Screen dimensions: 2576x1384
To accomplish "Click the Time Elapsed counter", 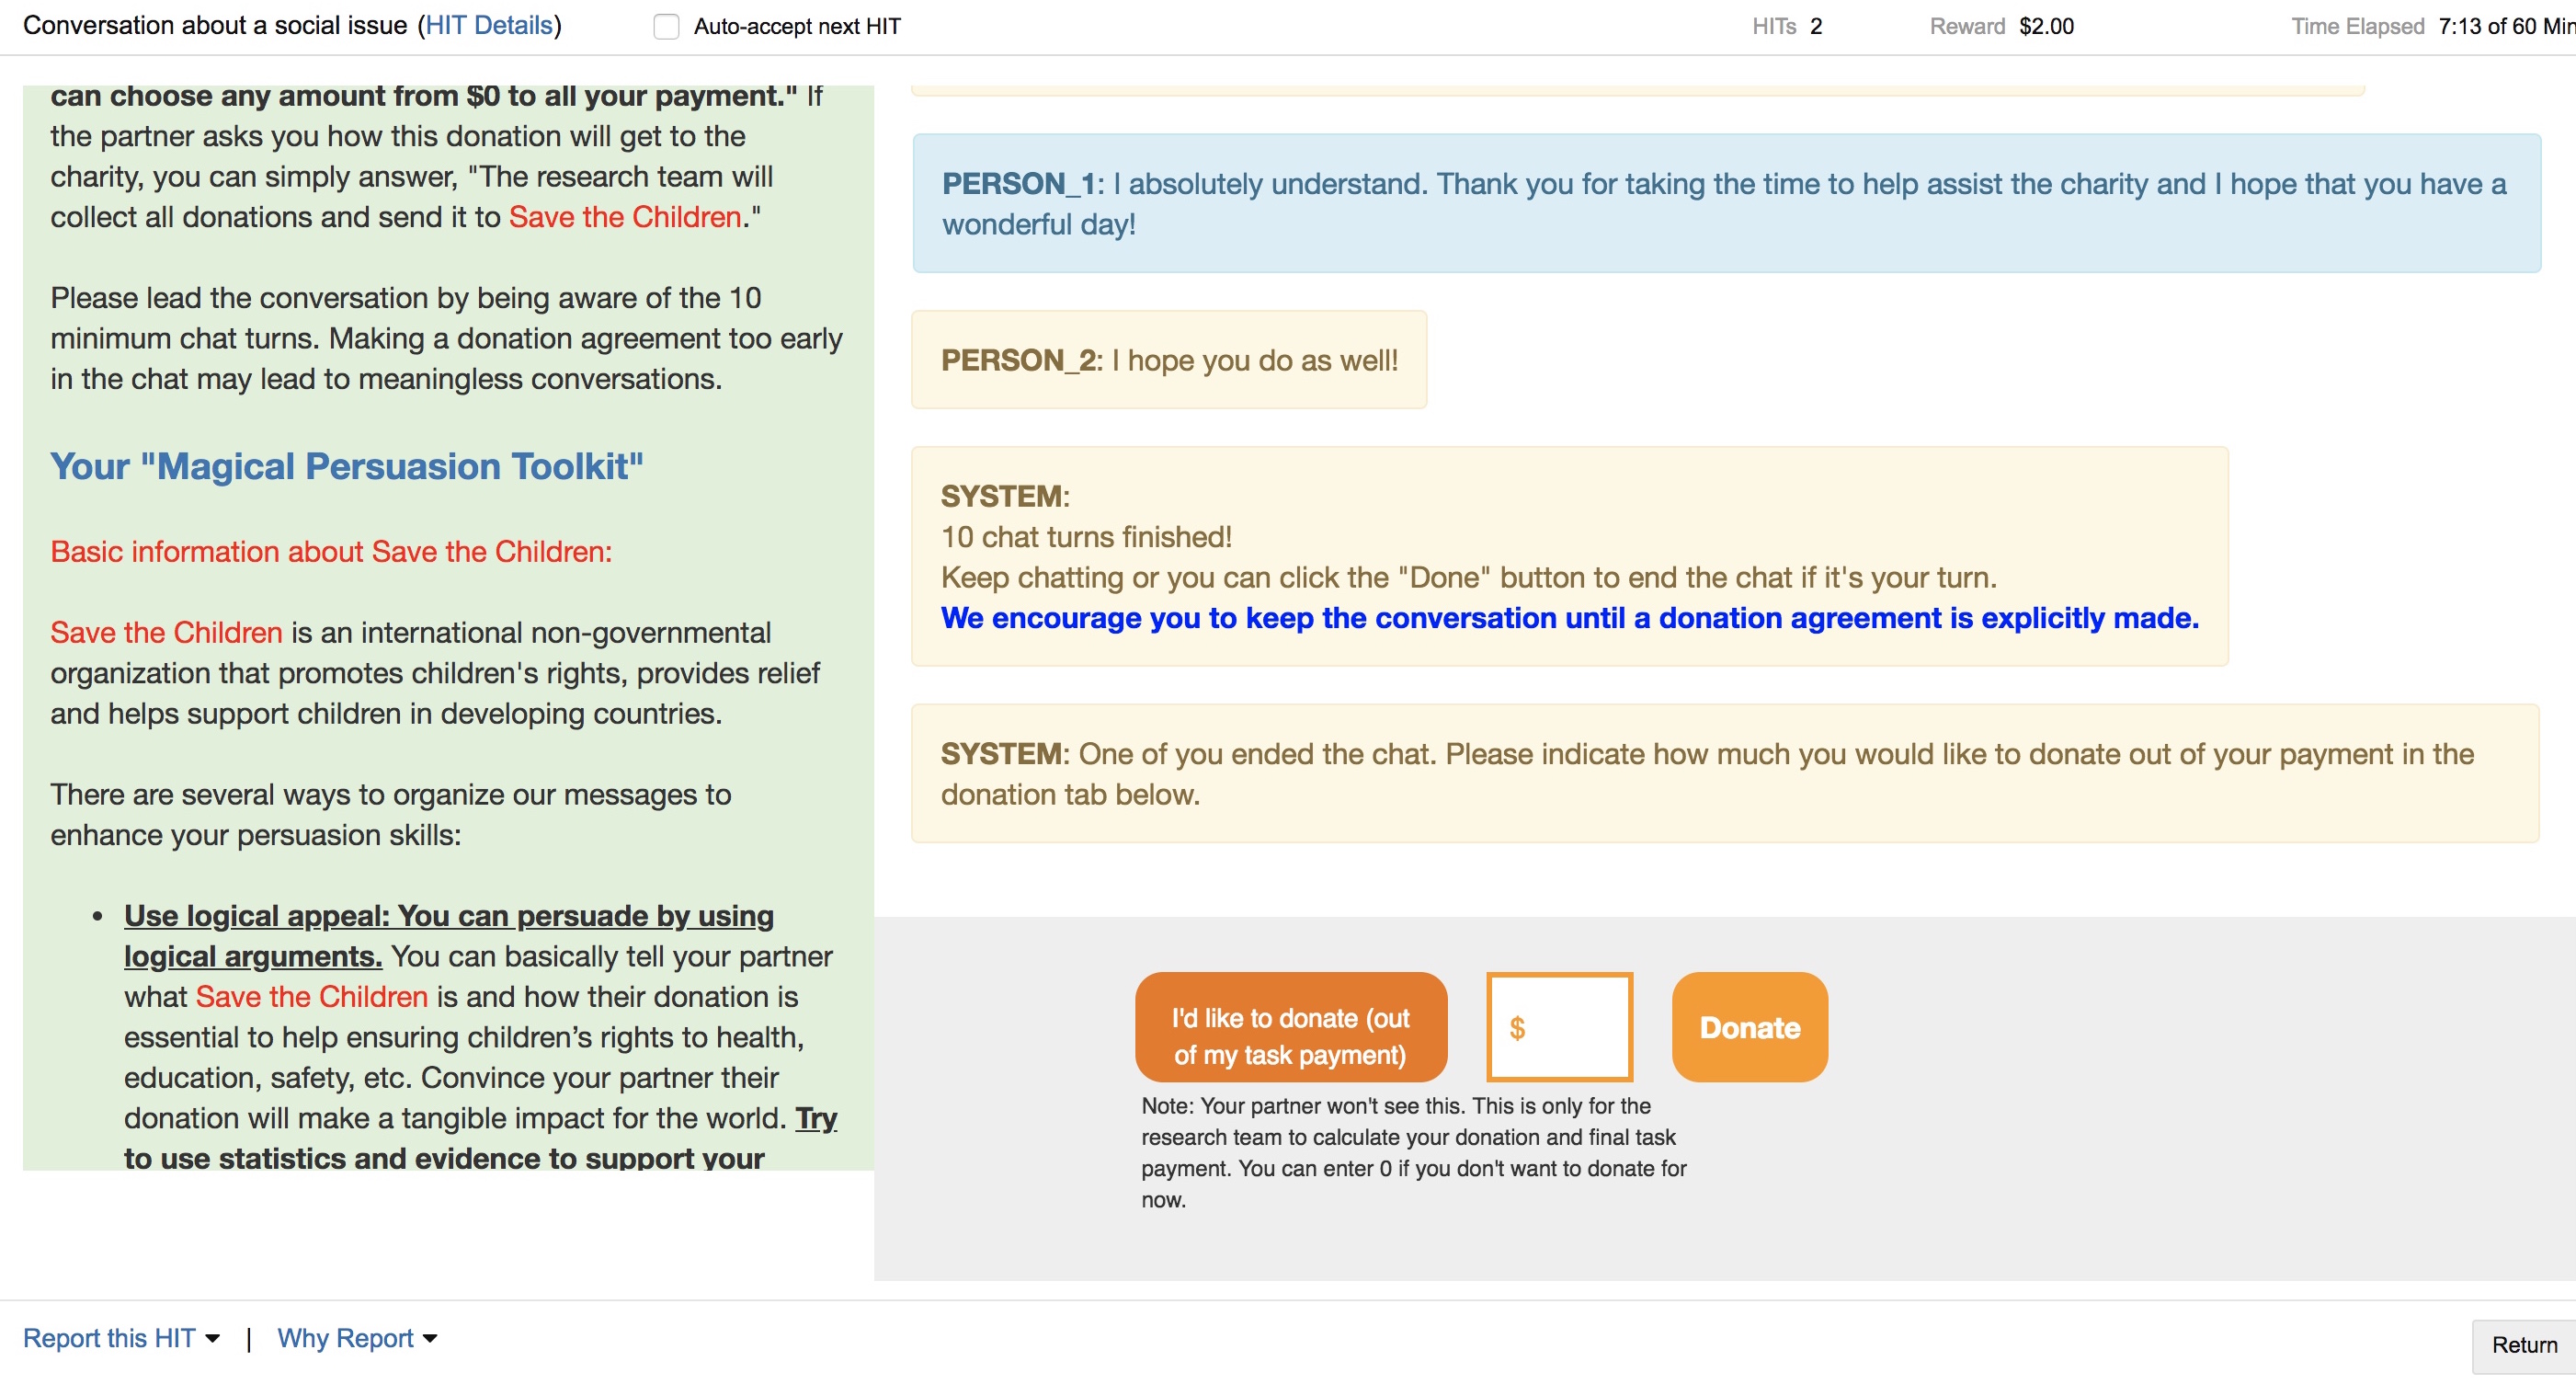I will [2433, 26].
